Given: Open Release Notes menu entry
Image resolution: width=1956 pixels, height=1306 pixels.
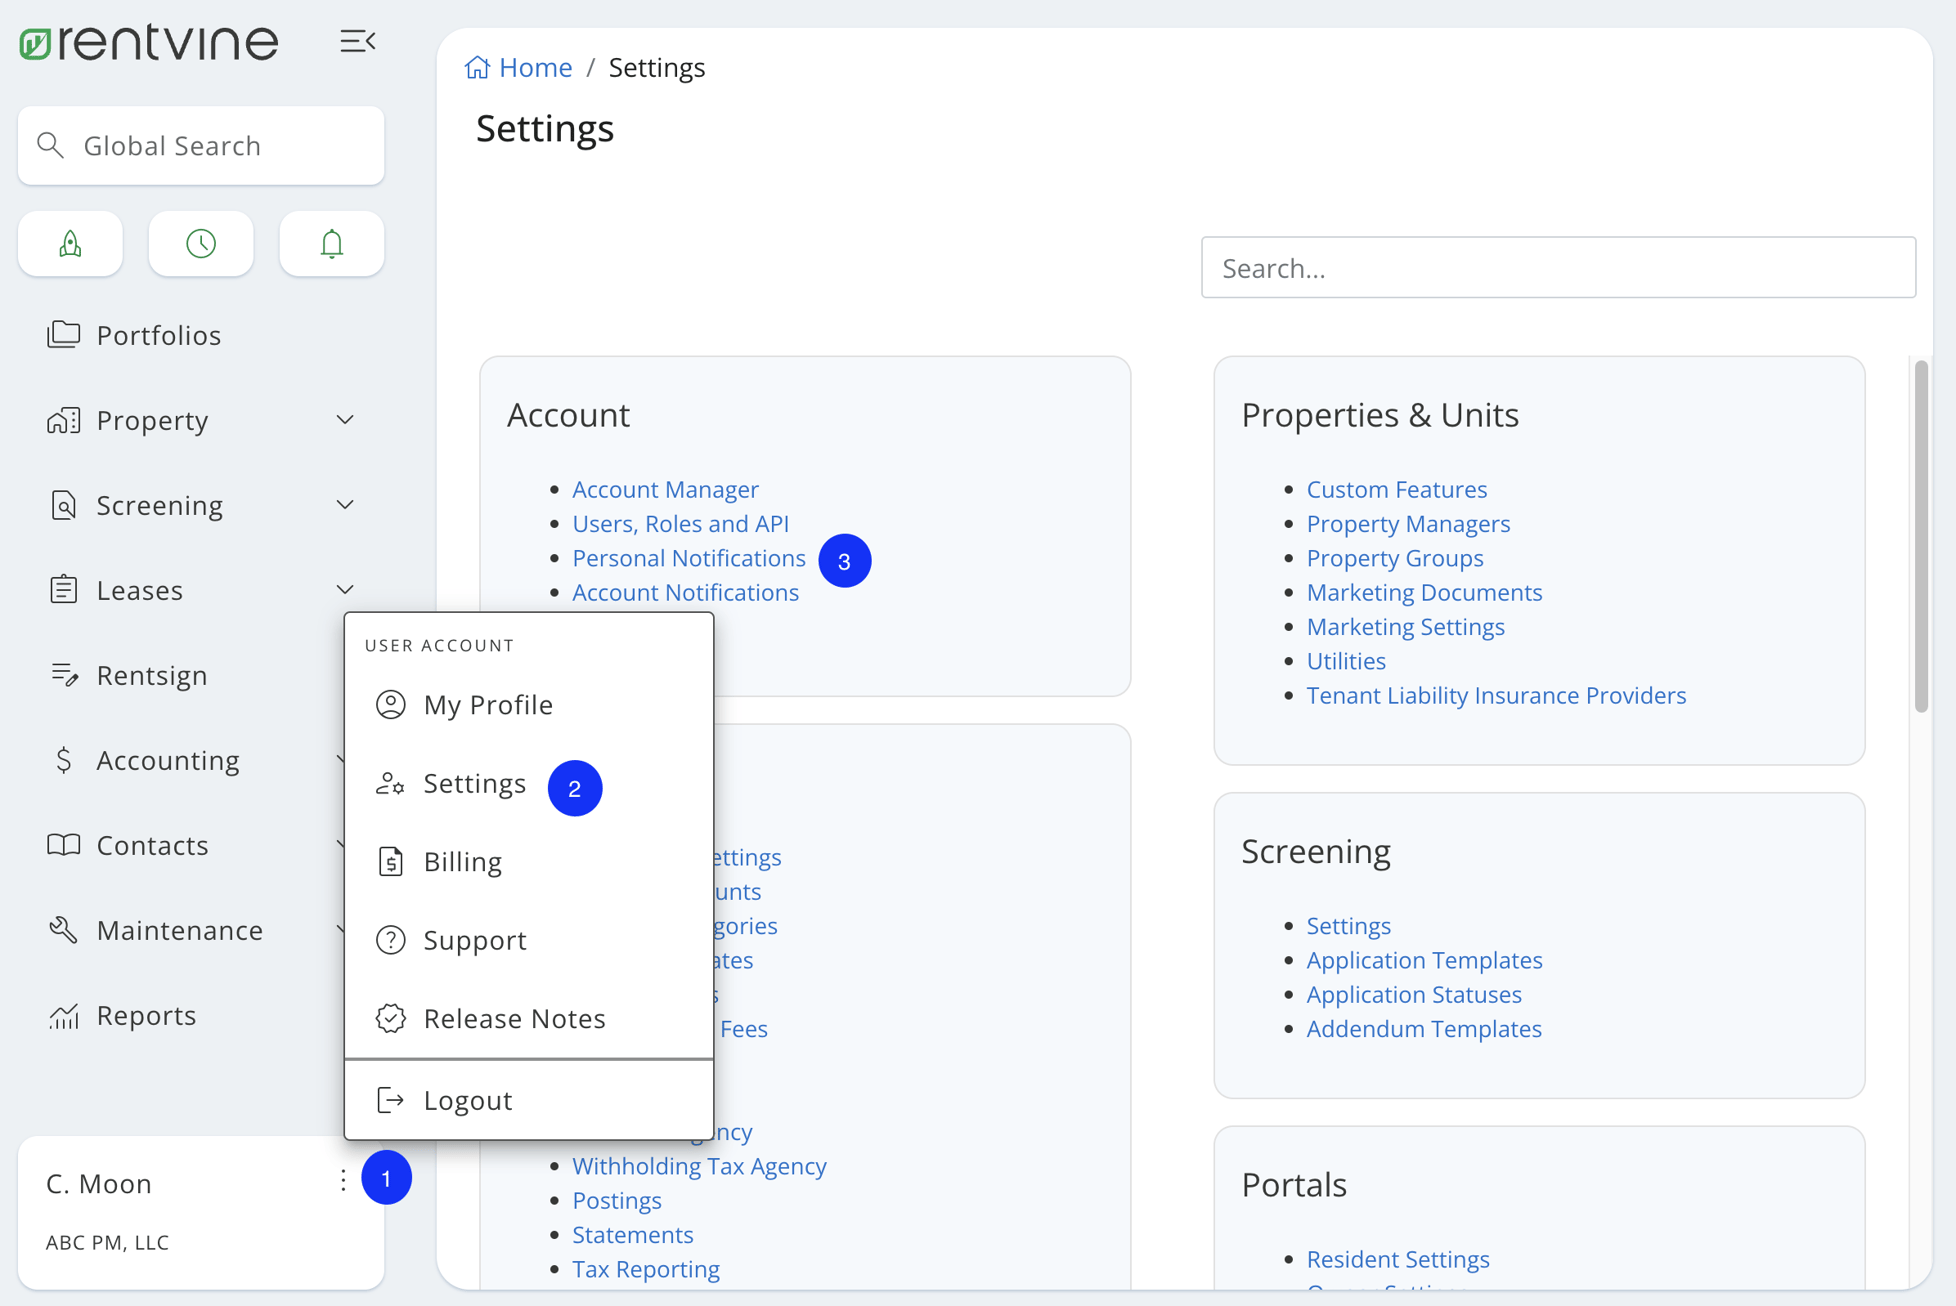Looking at the screenshot, I should click(514, 1018).
